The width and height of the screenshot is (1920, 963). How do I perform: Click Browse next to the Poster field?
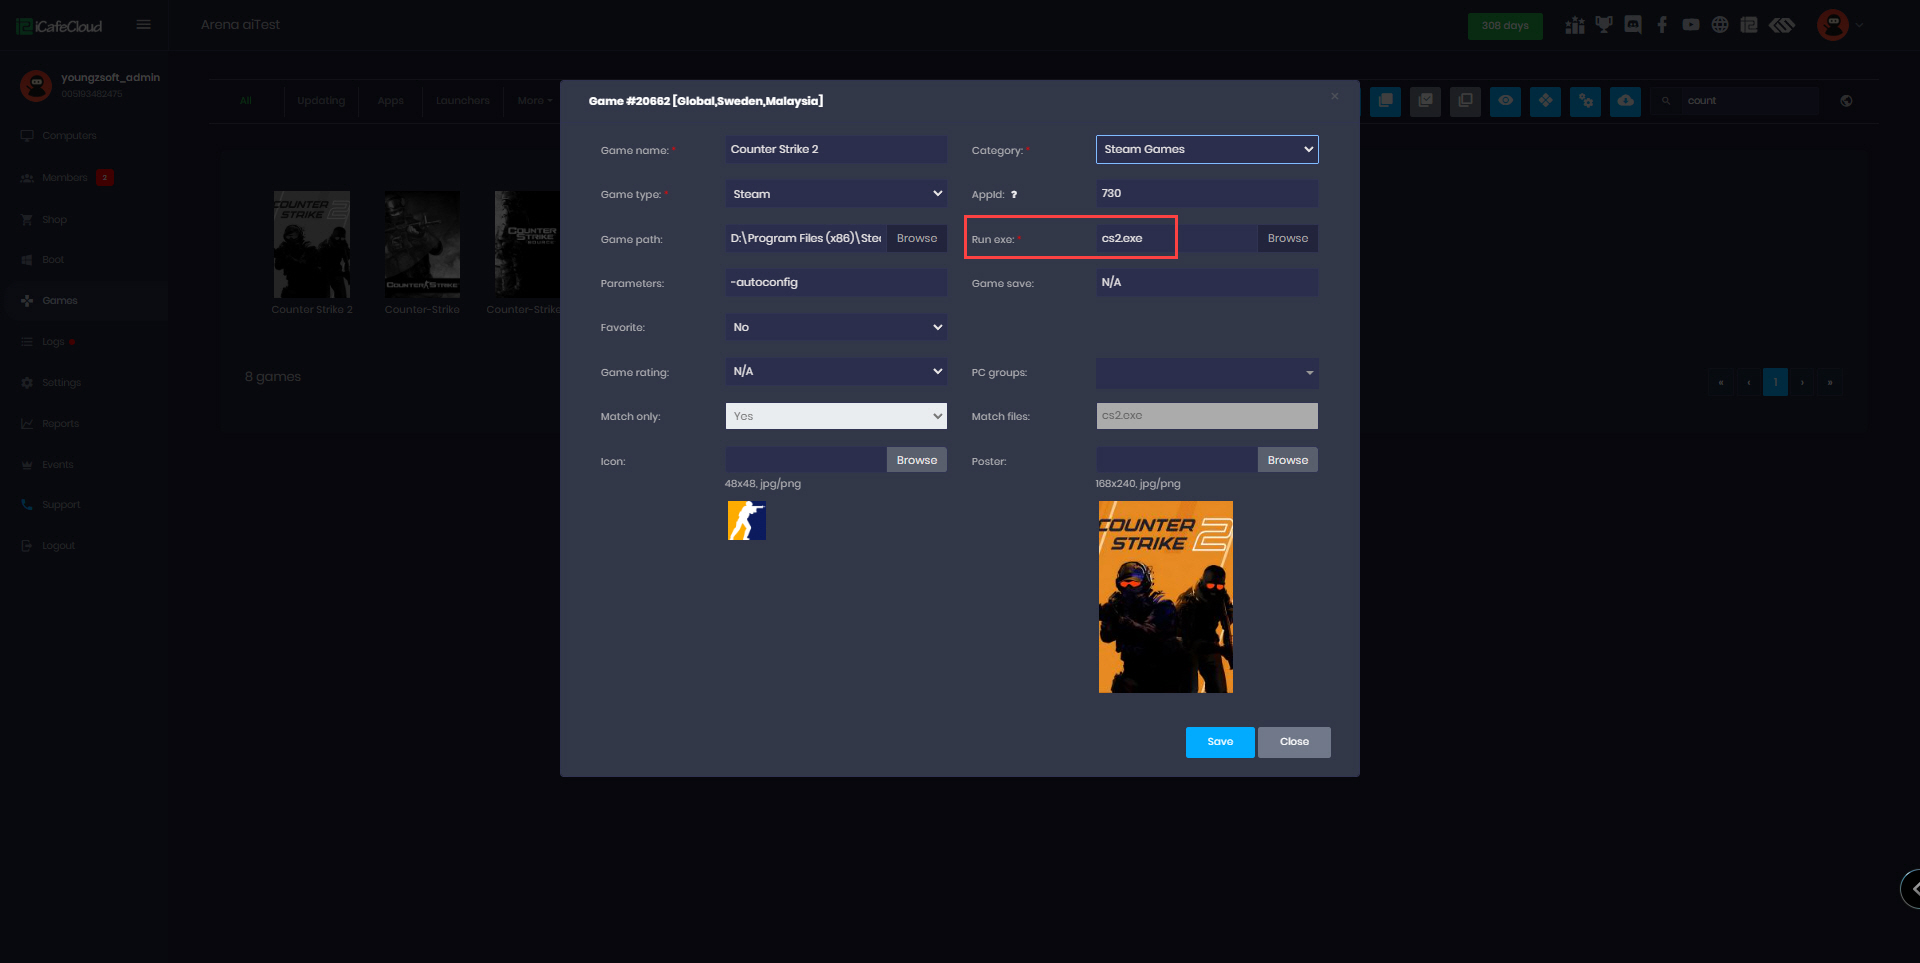[1287, 460]
